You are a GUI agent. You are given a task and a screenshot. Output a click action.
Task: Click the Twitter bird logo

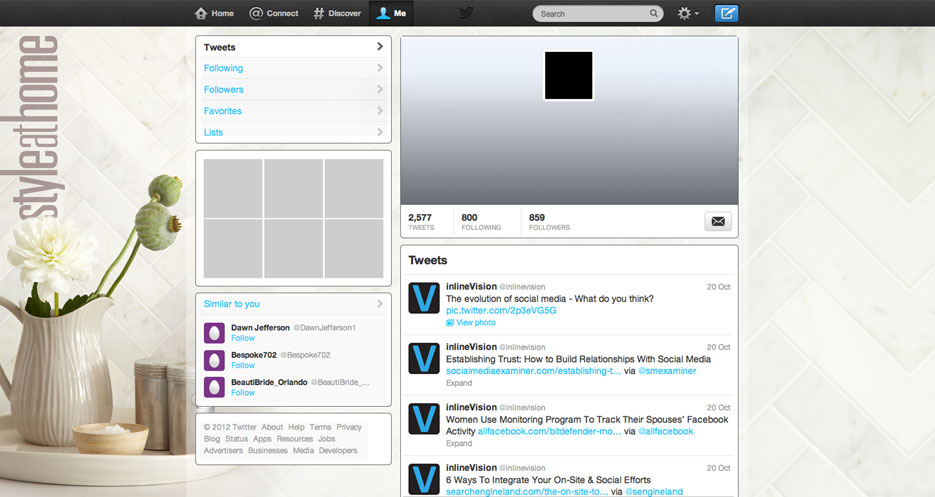[466, 13]
